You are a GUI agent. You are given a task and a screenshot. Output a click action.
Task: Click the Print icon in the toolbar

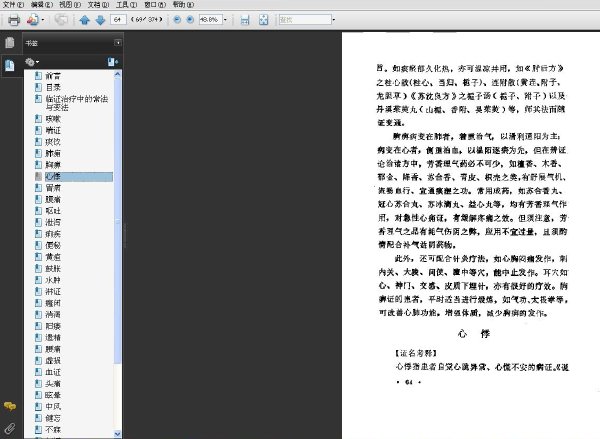pyautogui.click(x=14, y=20)
